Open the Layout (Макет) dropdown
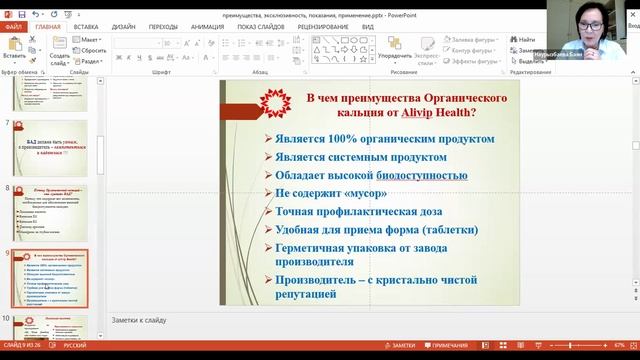 coord(87,40)
